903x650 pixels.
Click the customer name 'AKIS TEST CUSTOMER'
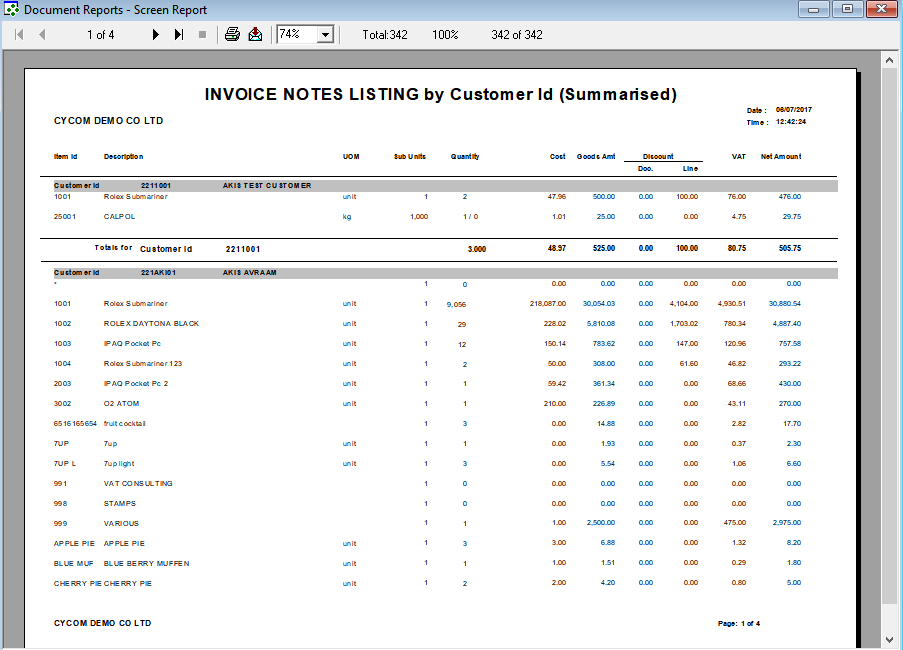coord(267,186)
